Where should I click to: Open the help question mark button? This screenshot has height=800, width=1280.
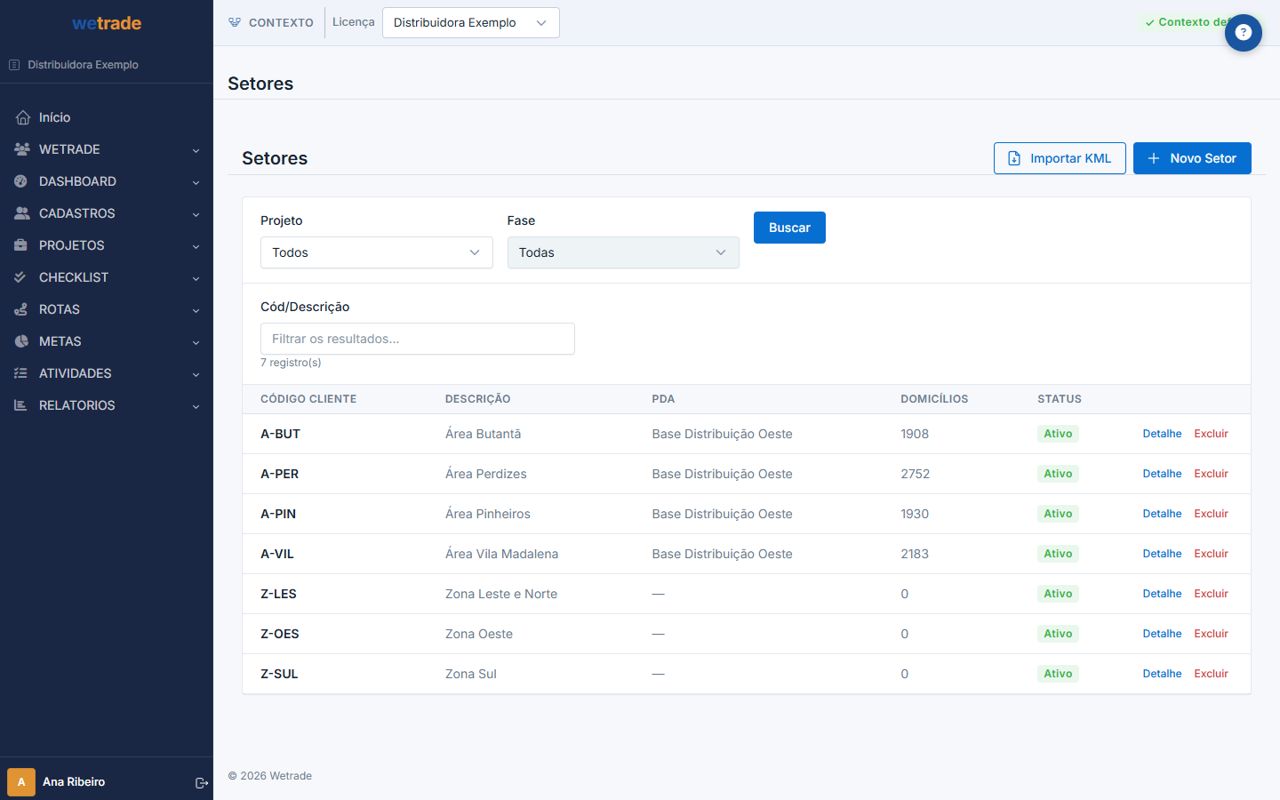[1243, 33]
